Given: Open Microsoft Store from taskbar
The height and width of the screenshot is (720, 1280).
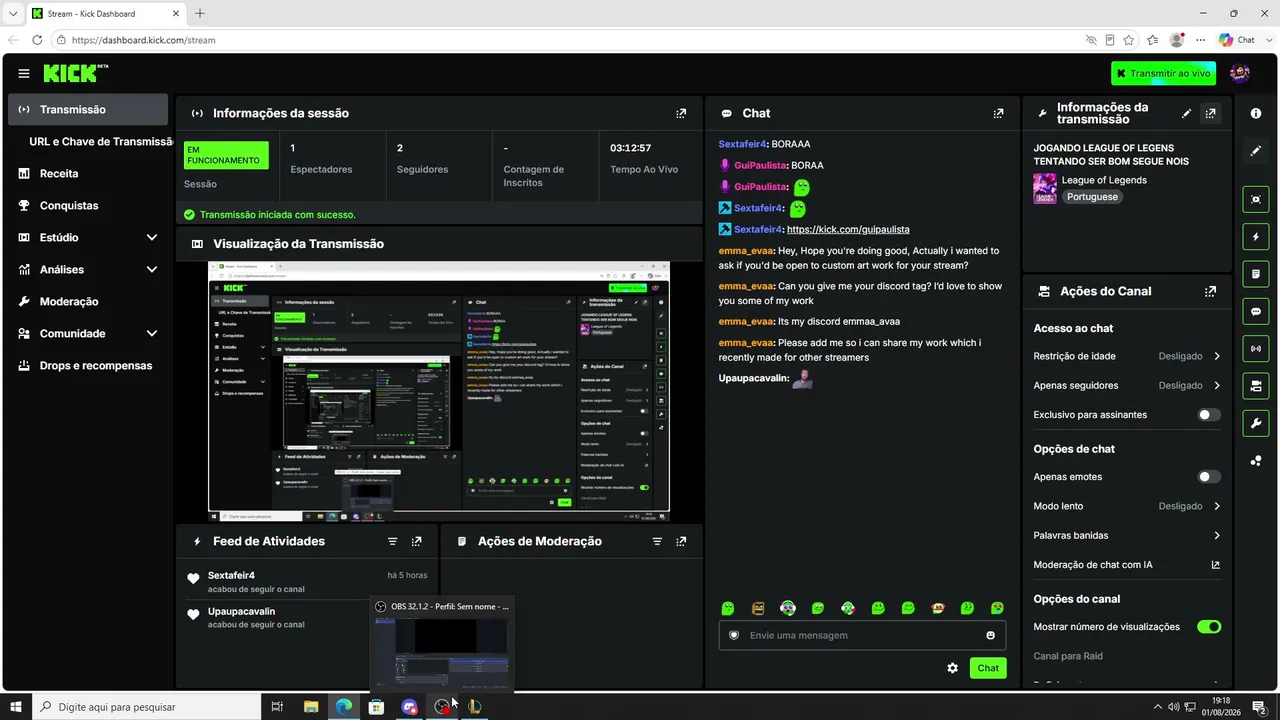Looking at the screenshot, I should (x=376, y=707).
